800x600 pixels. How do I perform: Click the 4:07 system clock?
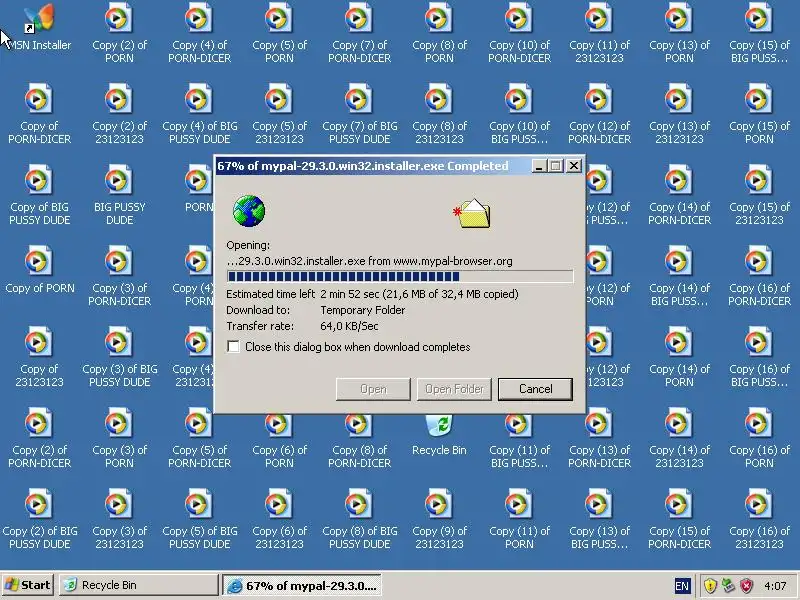[x=775, y=586]
